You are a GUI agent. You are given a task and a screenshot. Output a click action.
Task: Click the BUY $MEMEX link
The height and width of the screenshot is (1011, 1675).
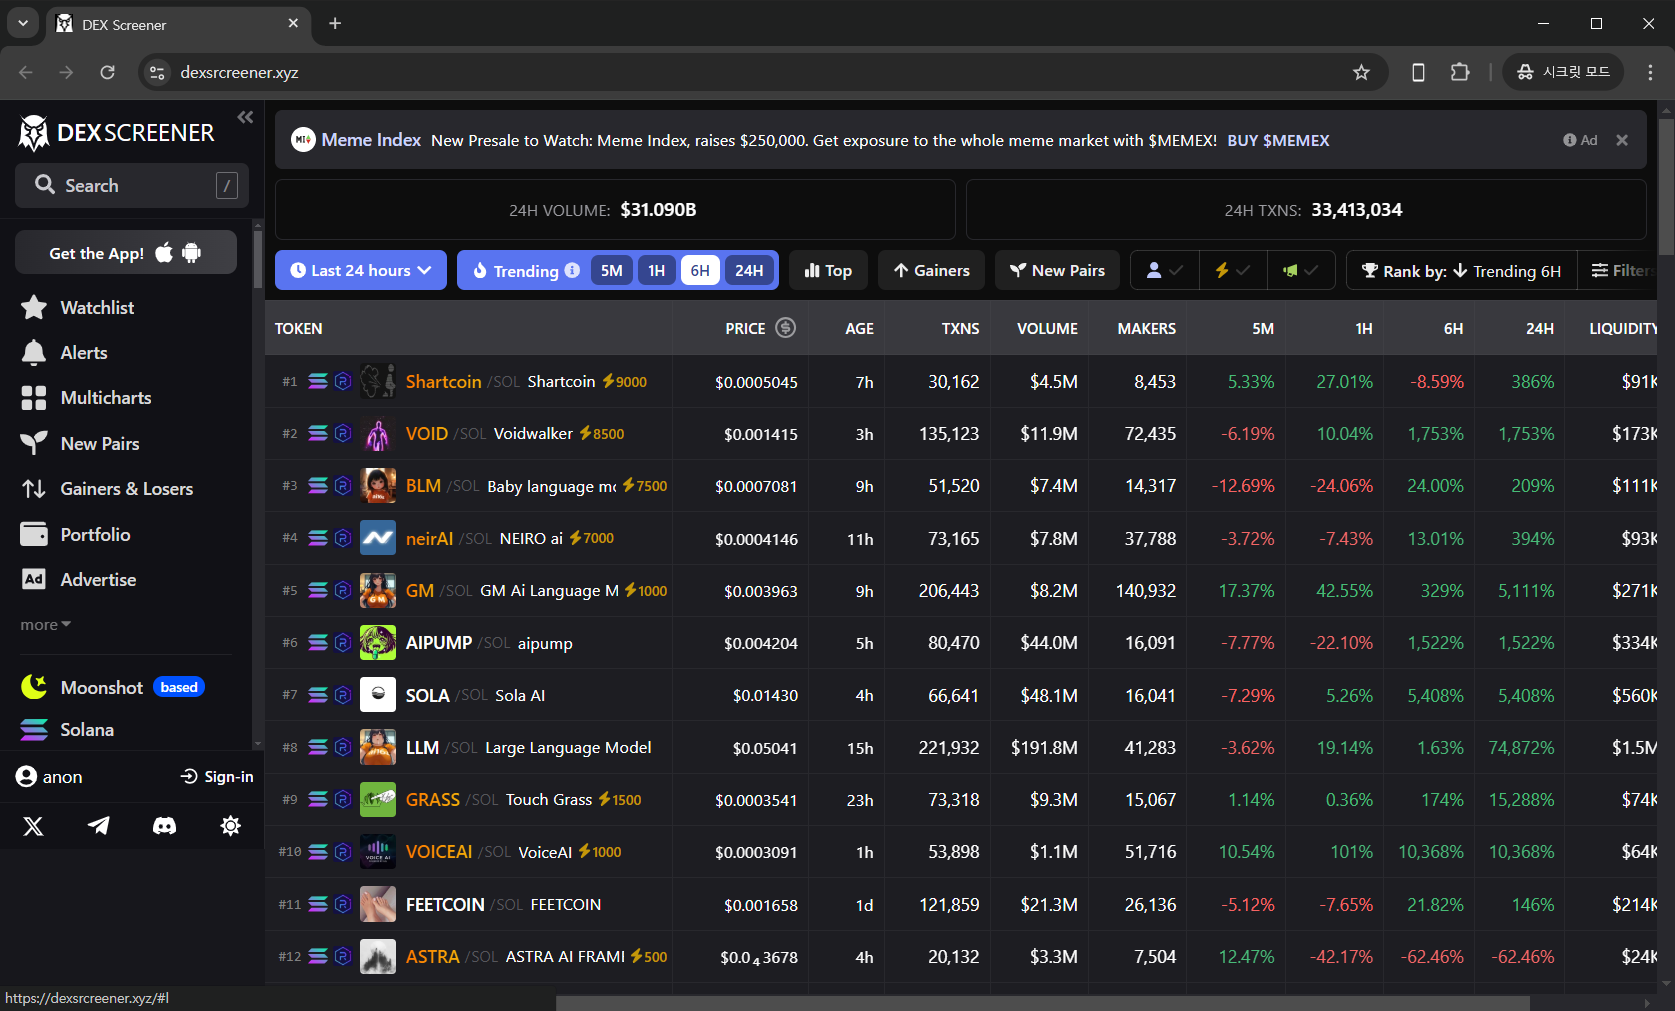coord(1278,140)
